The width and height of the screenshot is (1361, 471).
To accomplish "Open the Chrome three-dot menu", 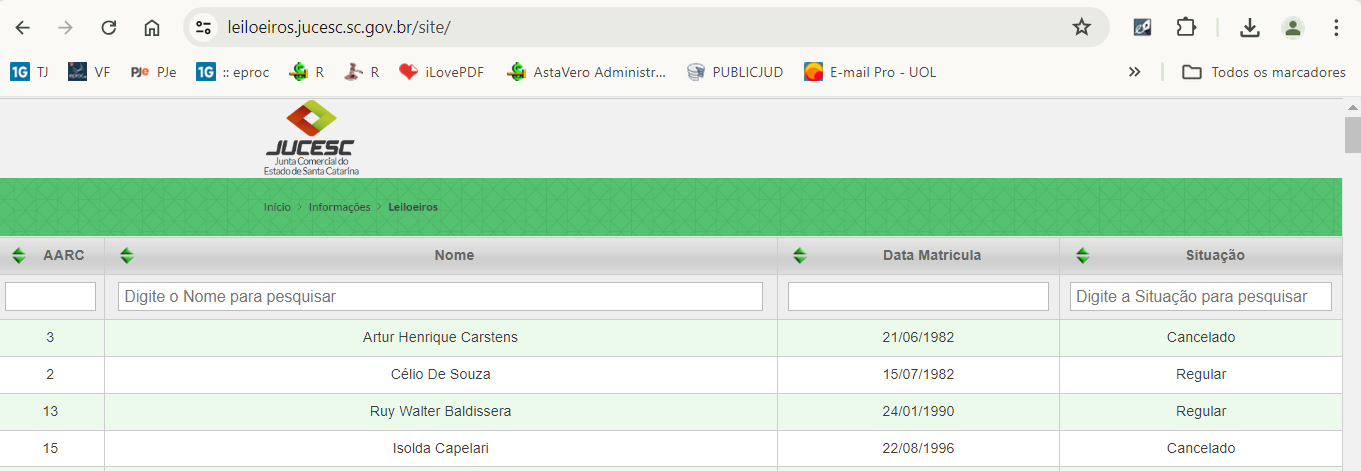I will pyautogui.click(x=1336, y=28).
